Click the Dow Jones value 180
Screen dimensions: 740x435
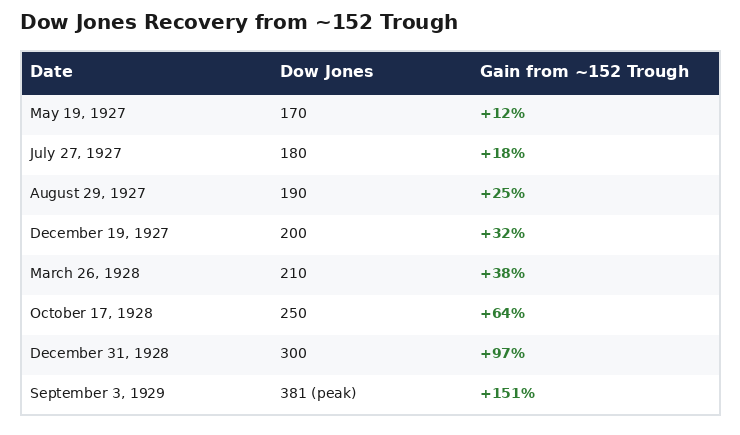pos(293,154)
